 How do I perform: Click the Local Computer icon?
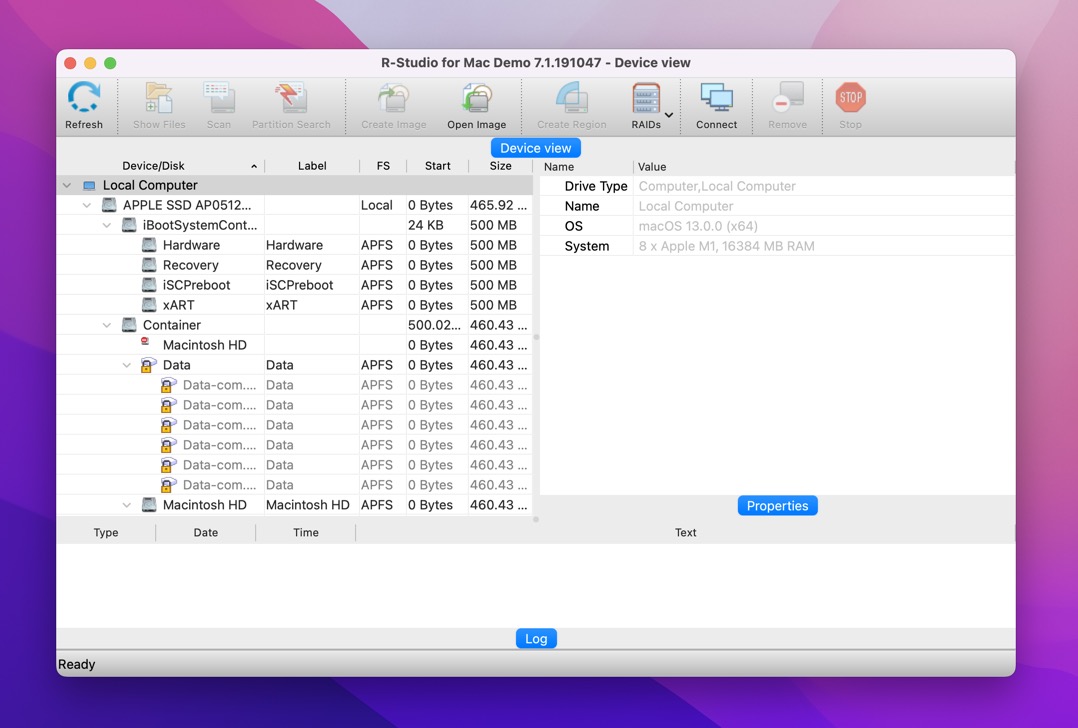point(89,186)
